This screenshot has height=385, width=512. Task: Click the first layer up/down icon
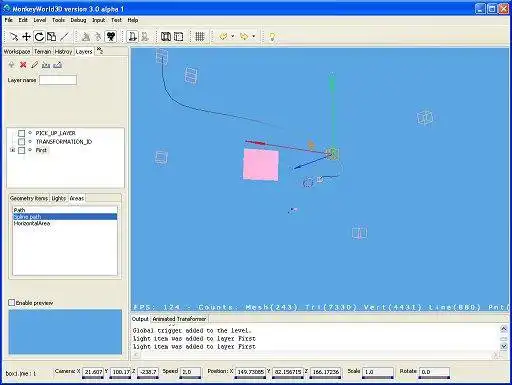pyautogui.click(x=46, y=65)
